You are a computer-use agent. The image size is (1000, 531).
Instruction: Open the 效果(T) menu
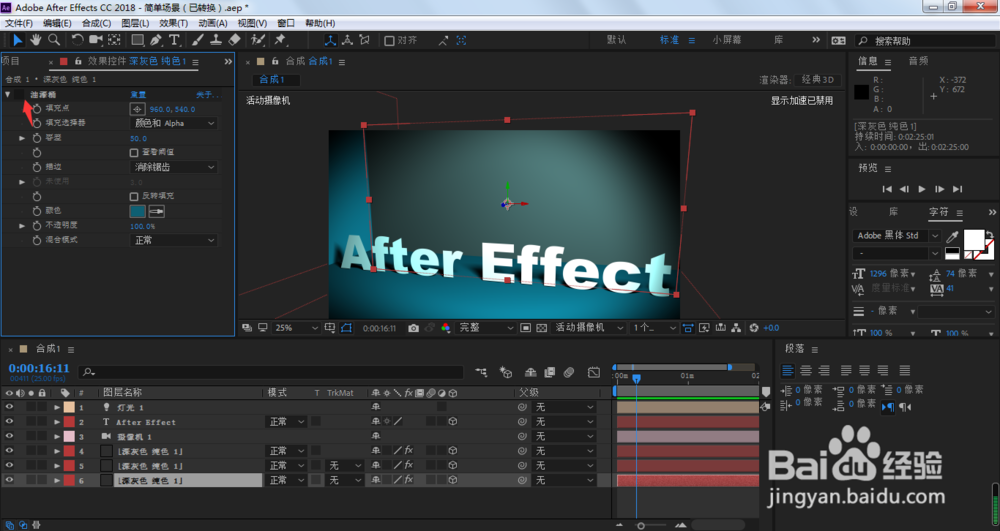coord(173,23)
